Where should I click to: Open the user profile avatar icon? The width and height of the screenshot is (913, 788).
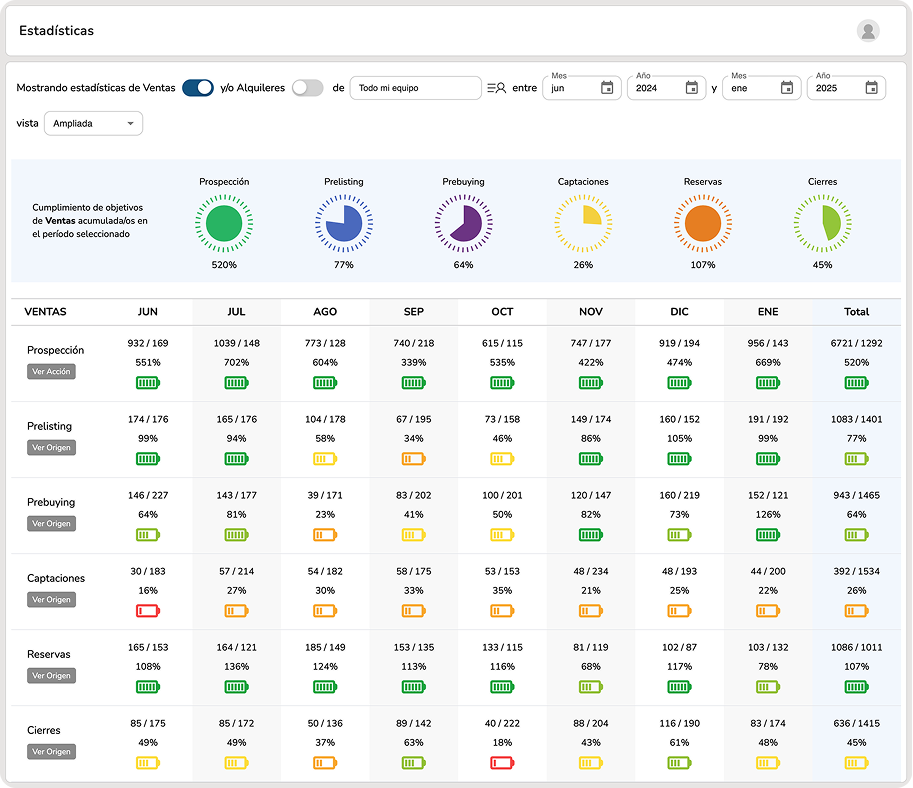[868, 31]
